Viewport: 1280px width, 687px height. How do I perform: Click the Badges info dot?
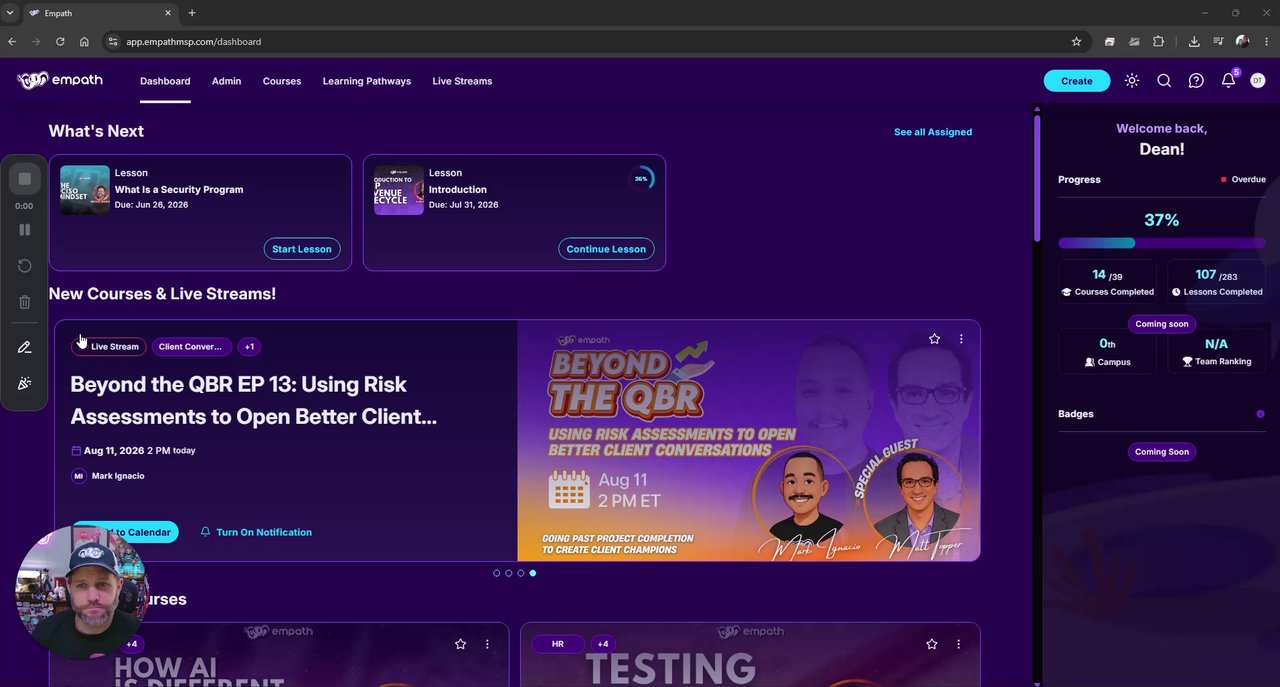(x=1260, y=414)
